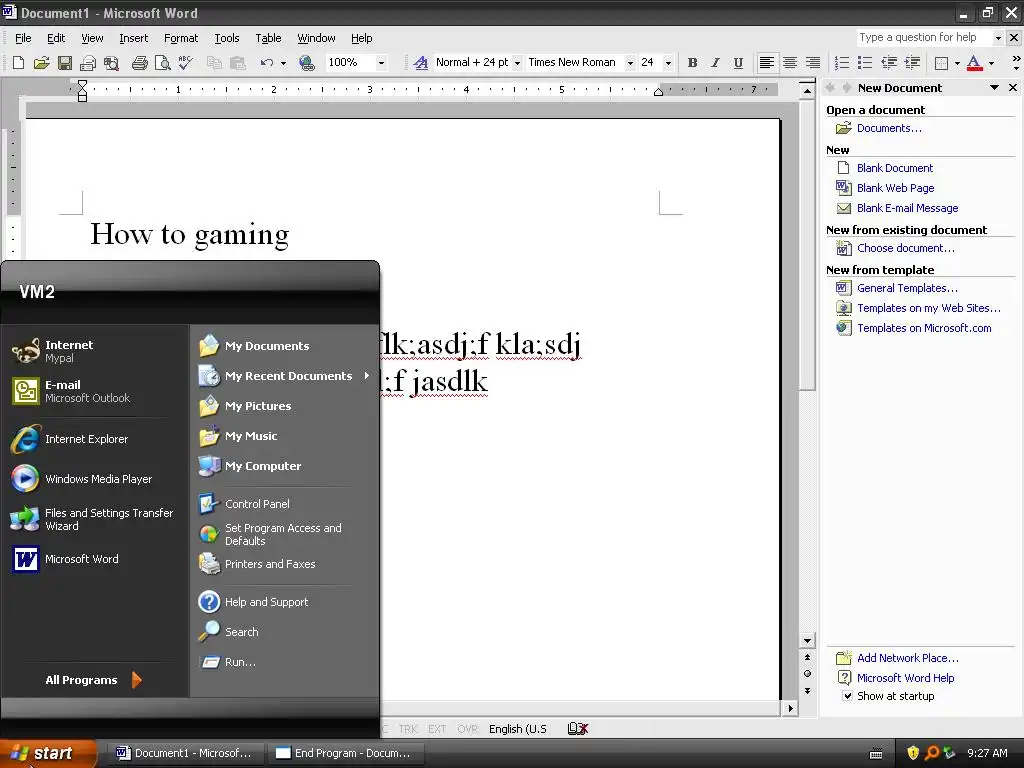Click Templates on Microsoft.com link

click(x=924, y=328)
